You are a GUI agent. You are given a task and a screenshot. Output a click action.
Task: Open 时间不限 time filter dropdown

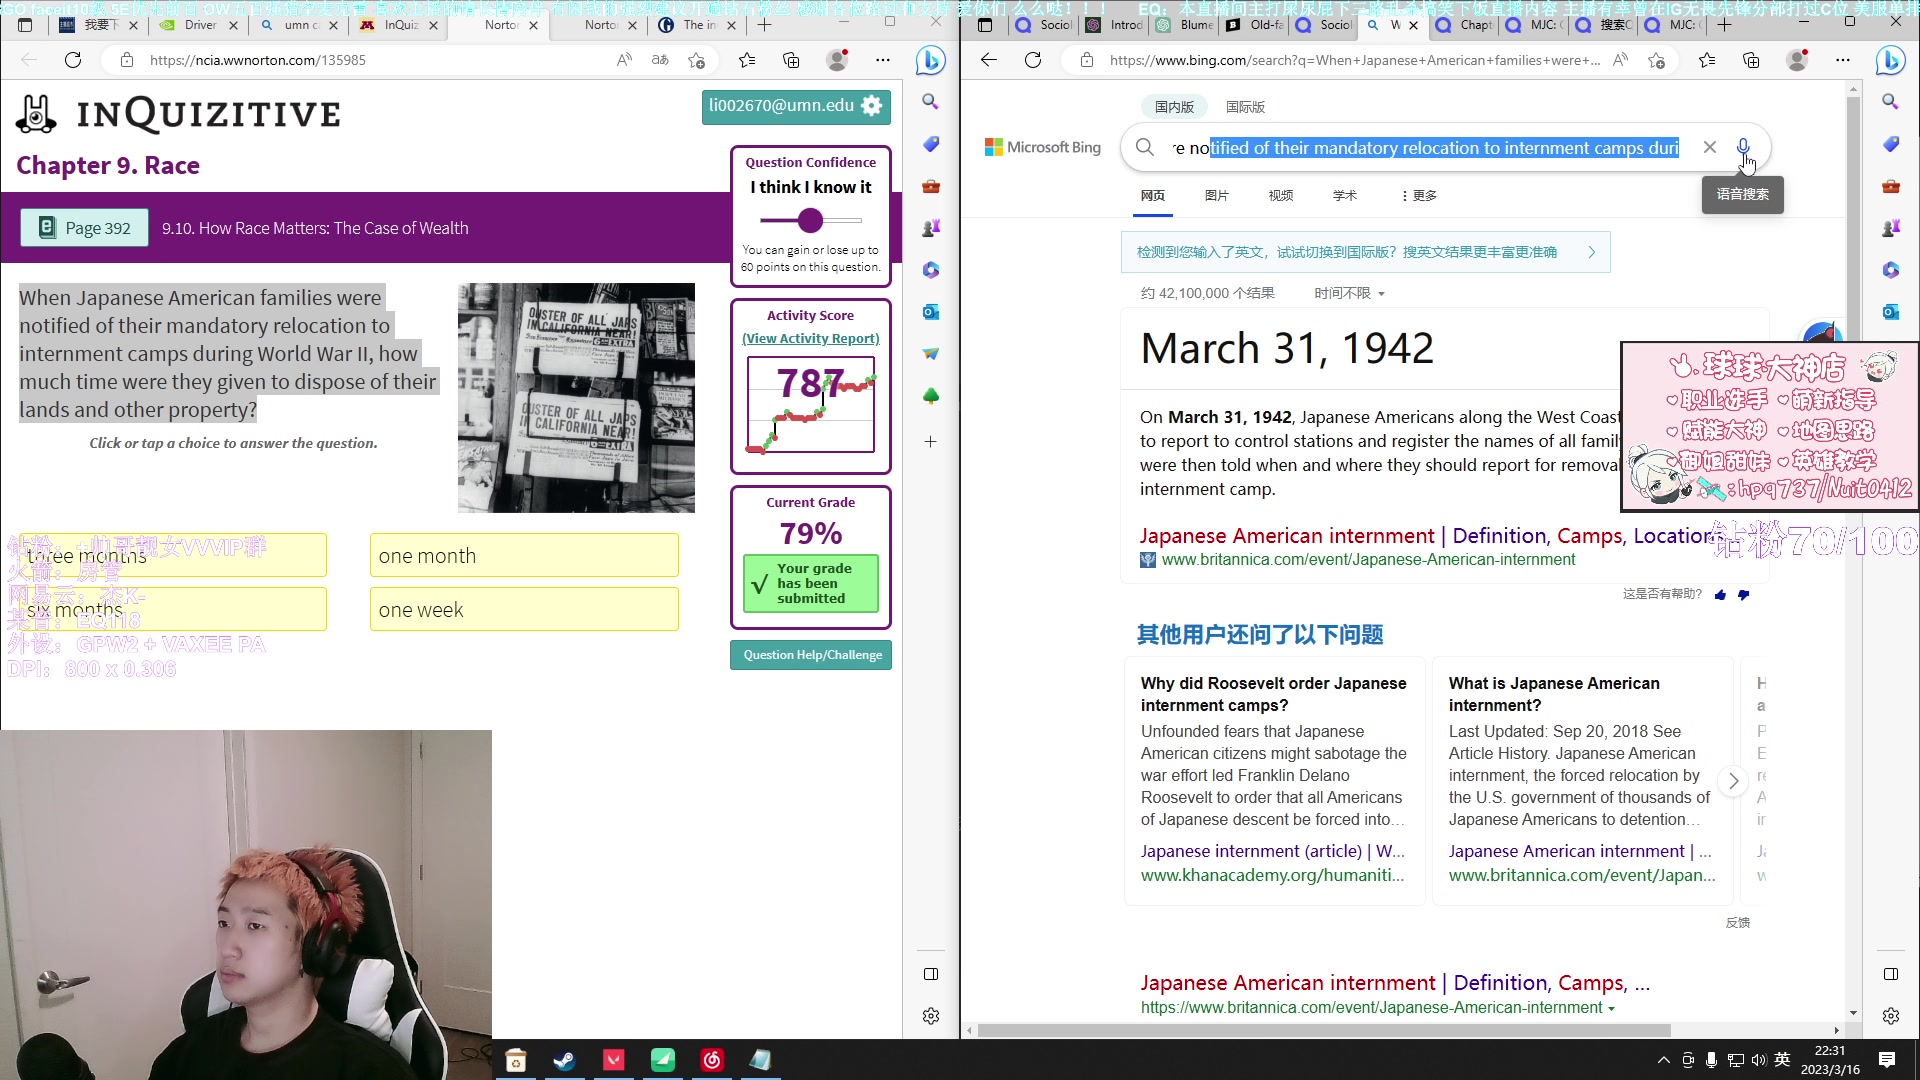pyautogui.click(x=1349, y=293)
